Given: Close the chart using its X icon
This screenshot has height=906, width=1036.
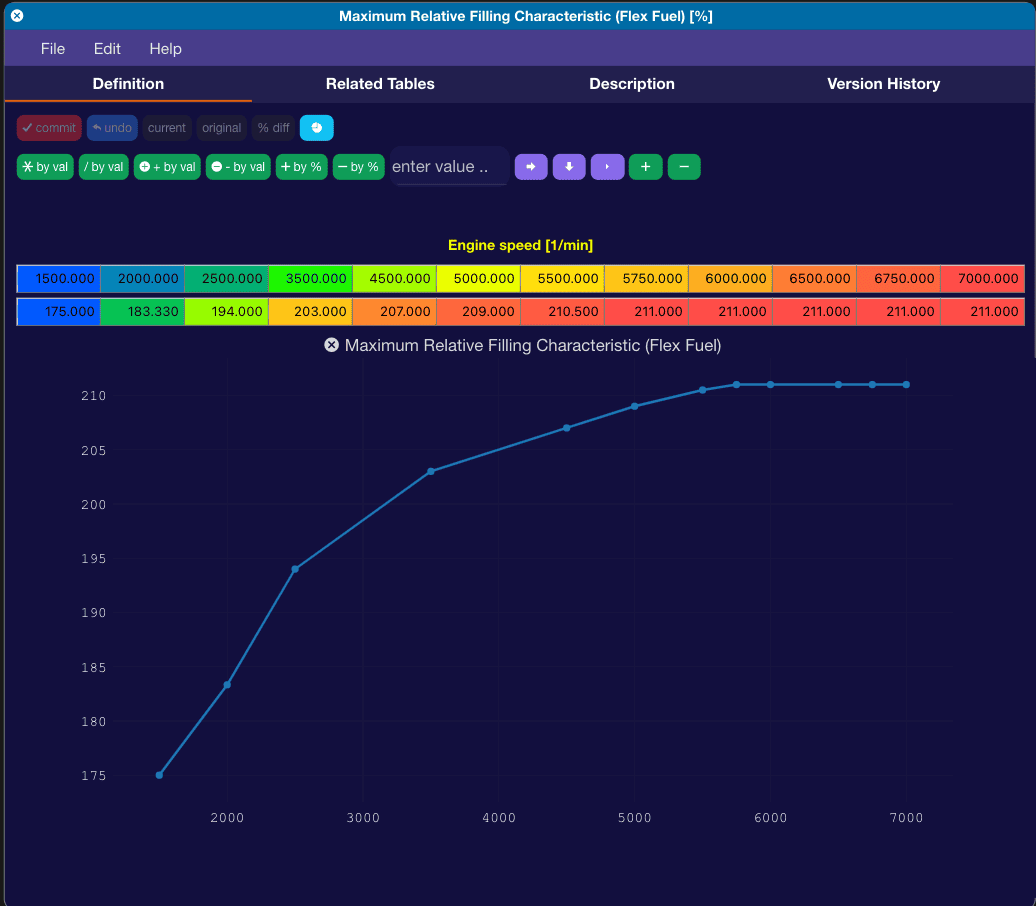Looking at the screenshot, I should pos(332,345).
